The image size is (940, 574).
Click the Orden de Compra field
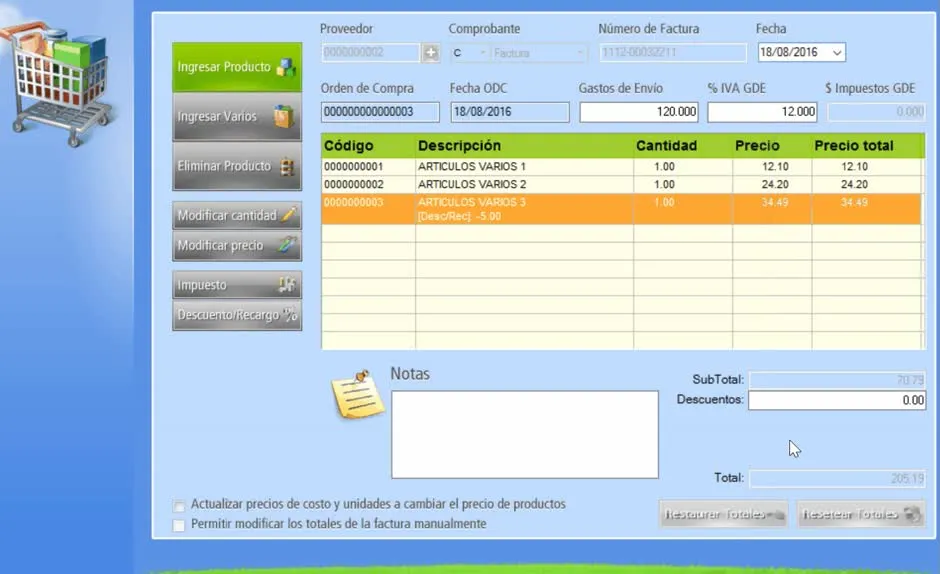[380, 112]
